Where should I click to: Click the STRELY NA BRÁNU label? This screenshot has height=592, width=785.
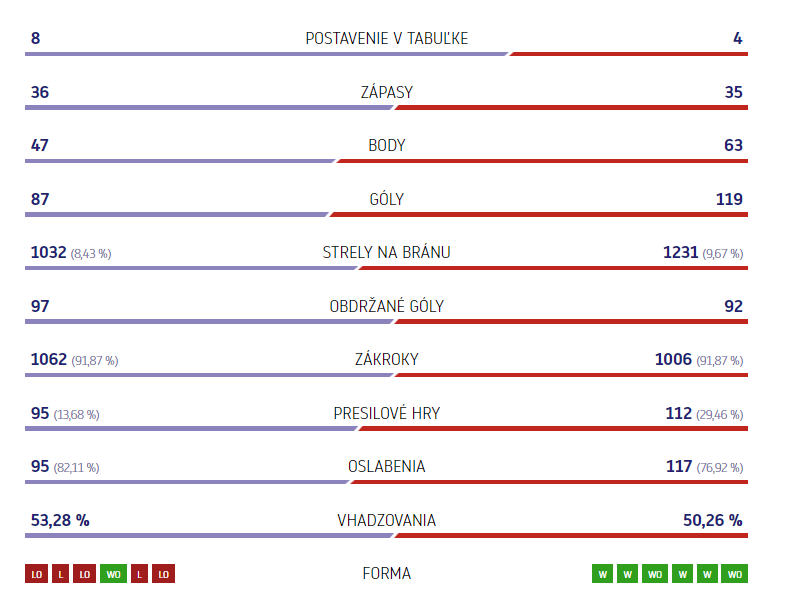[386, 252]
